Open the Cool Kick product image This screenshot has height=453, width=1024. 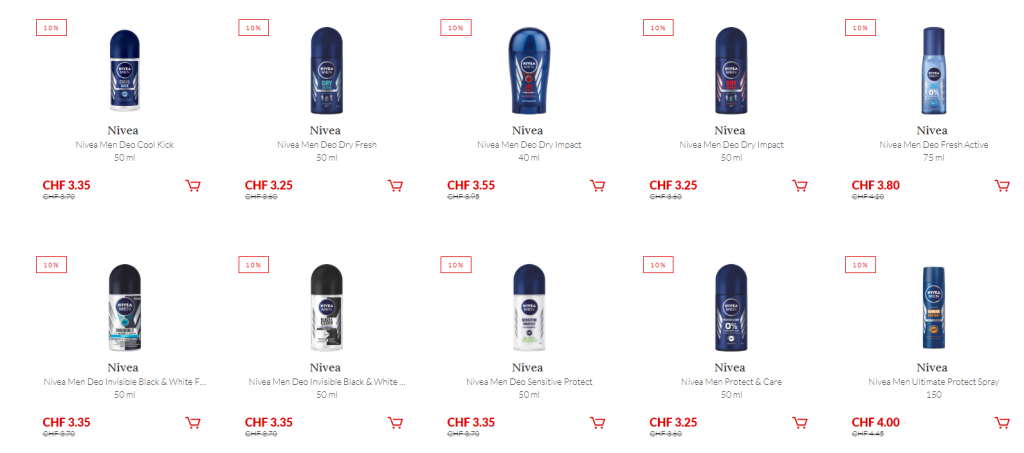[x=124, y=70]
